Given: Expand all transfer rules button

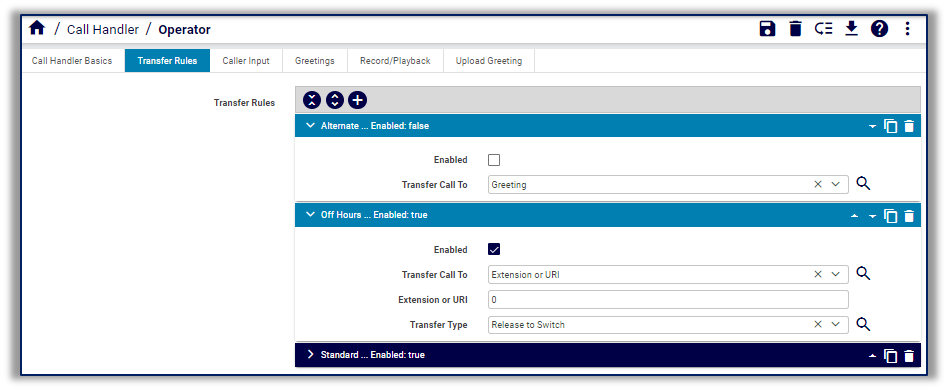Looking at the screenshot, I should 334,100.
